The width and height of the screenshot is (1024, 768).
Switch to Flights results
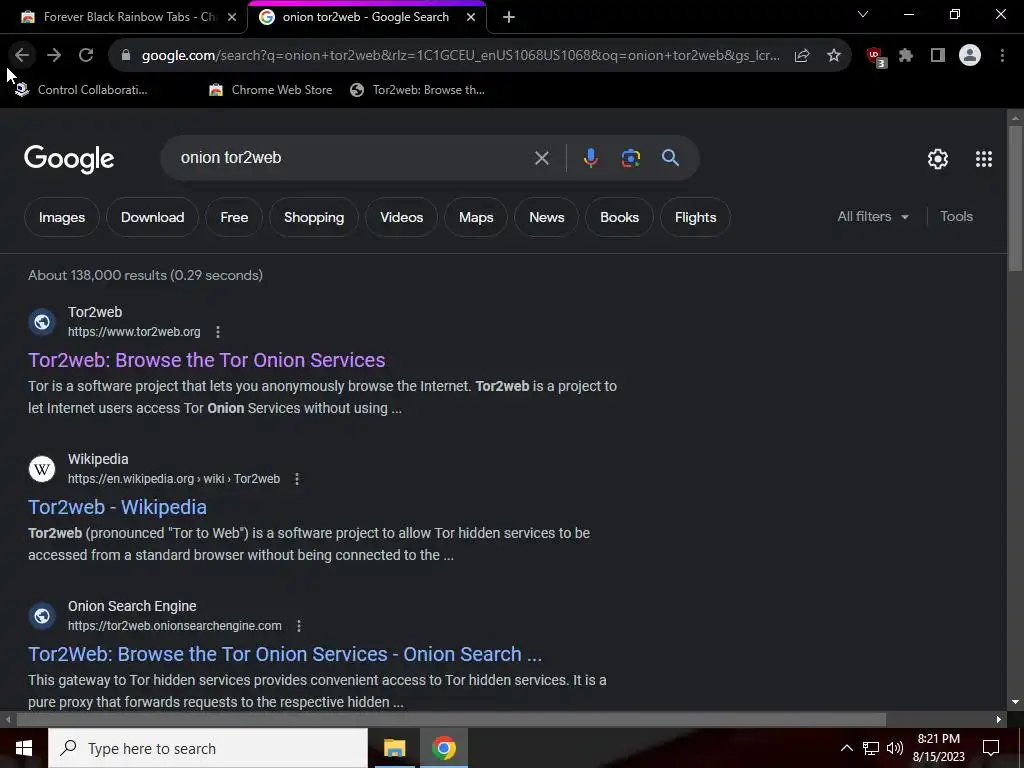[696, 217]
